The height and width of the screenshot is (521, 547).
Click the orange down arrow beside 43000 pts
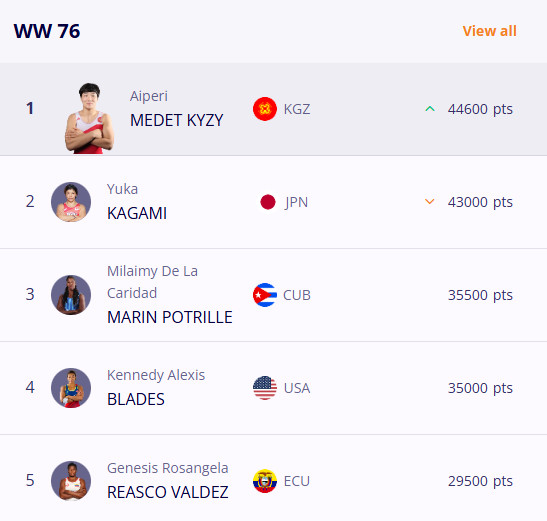click(429, 202)
